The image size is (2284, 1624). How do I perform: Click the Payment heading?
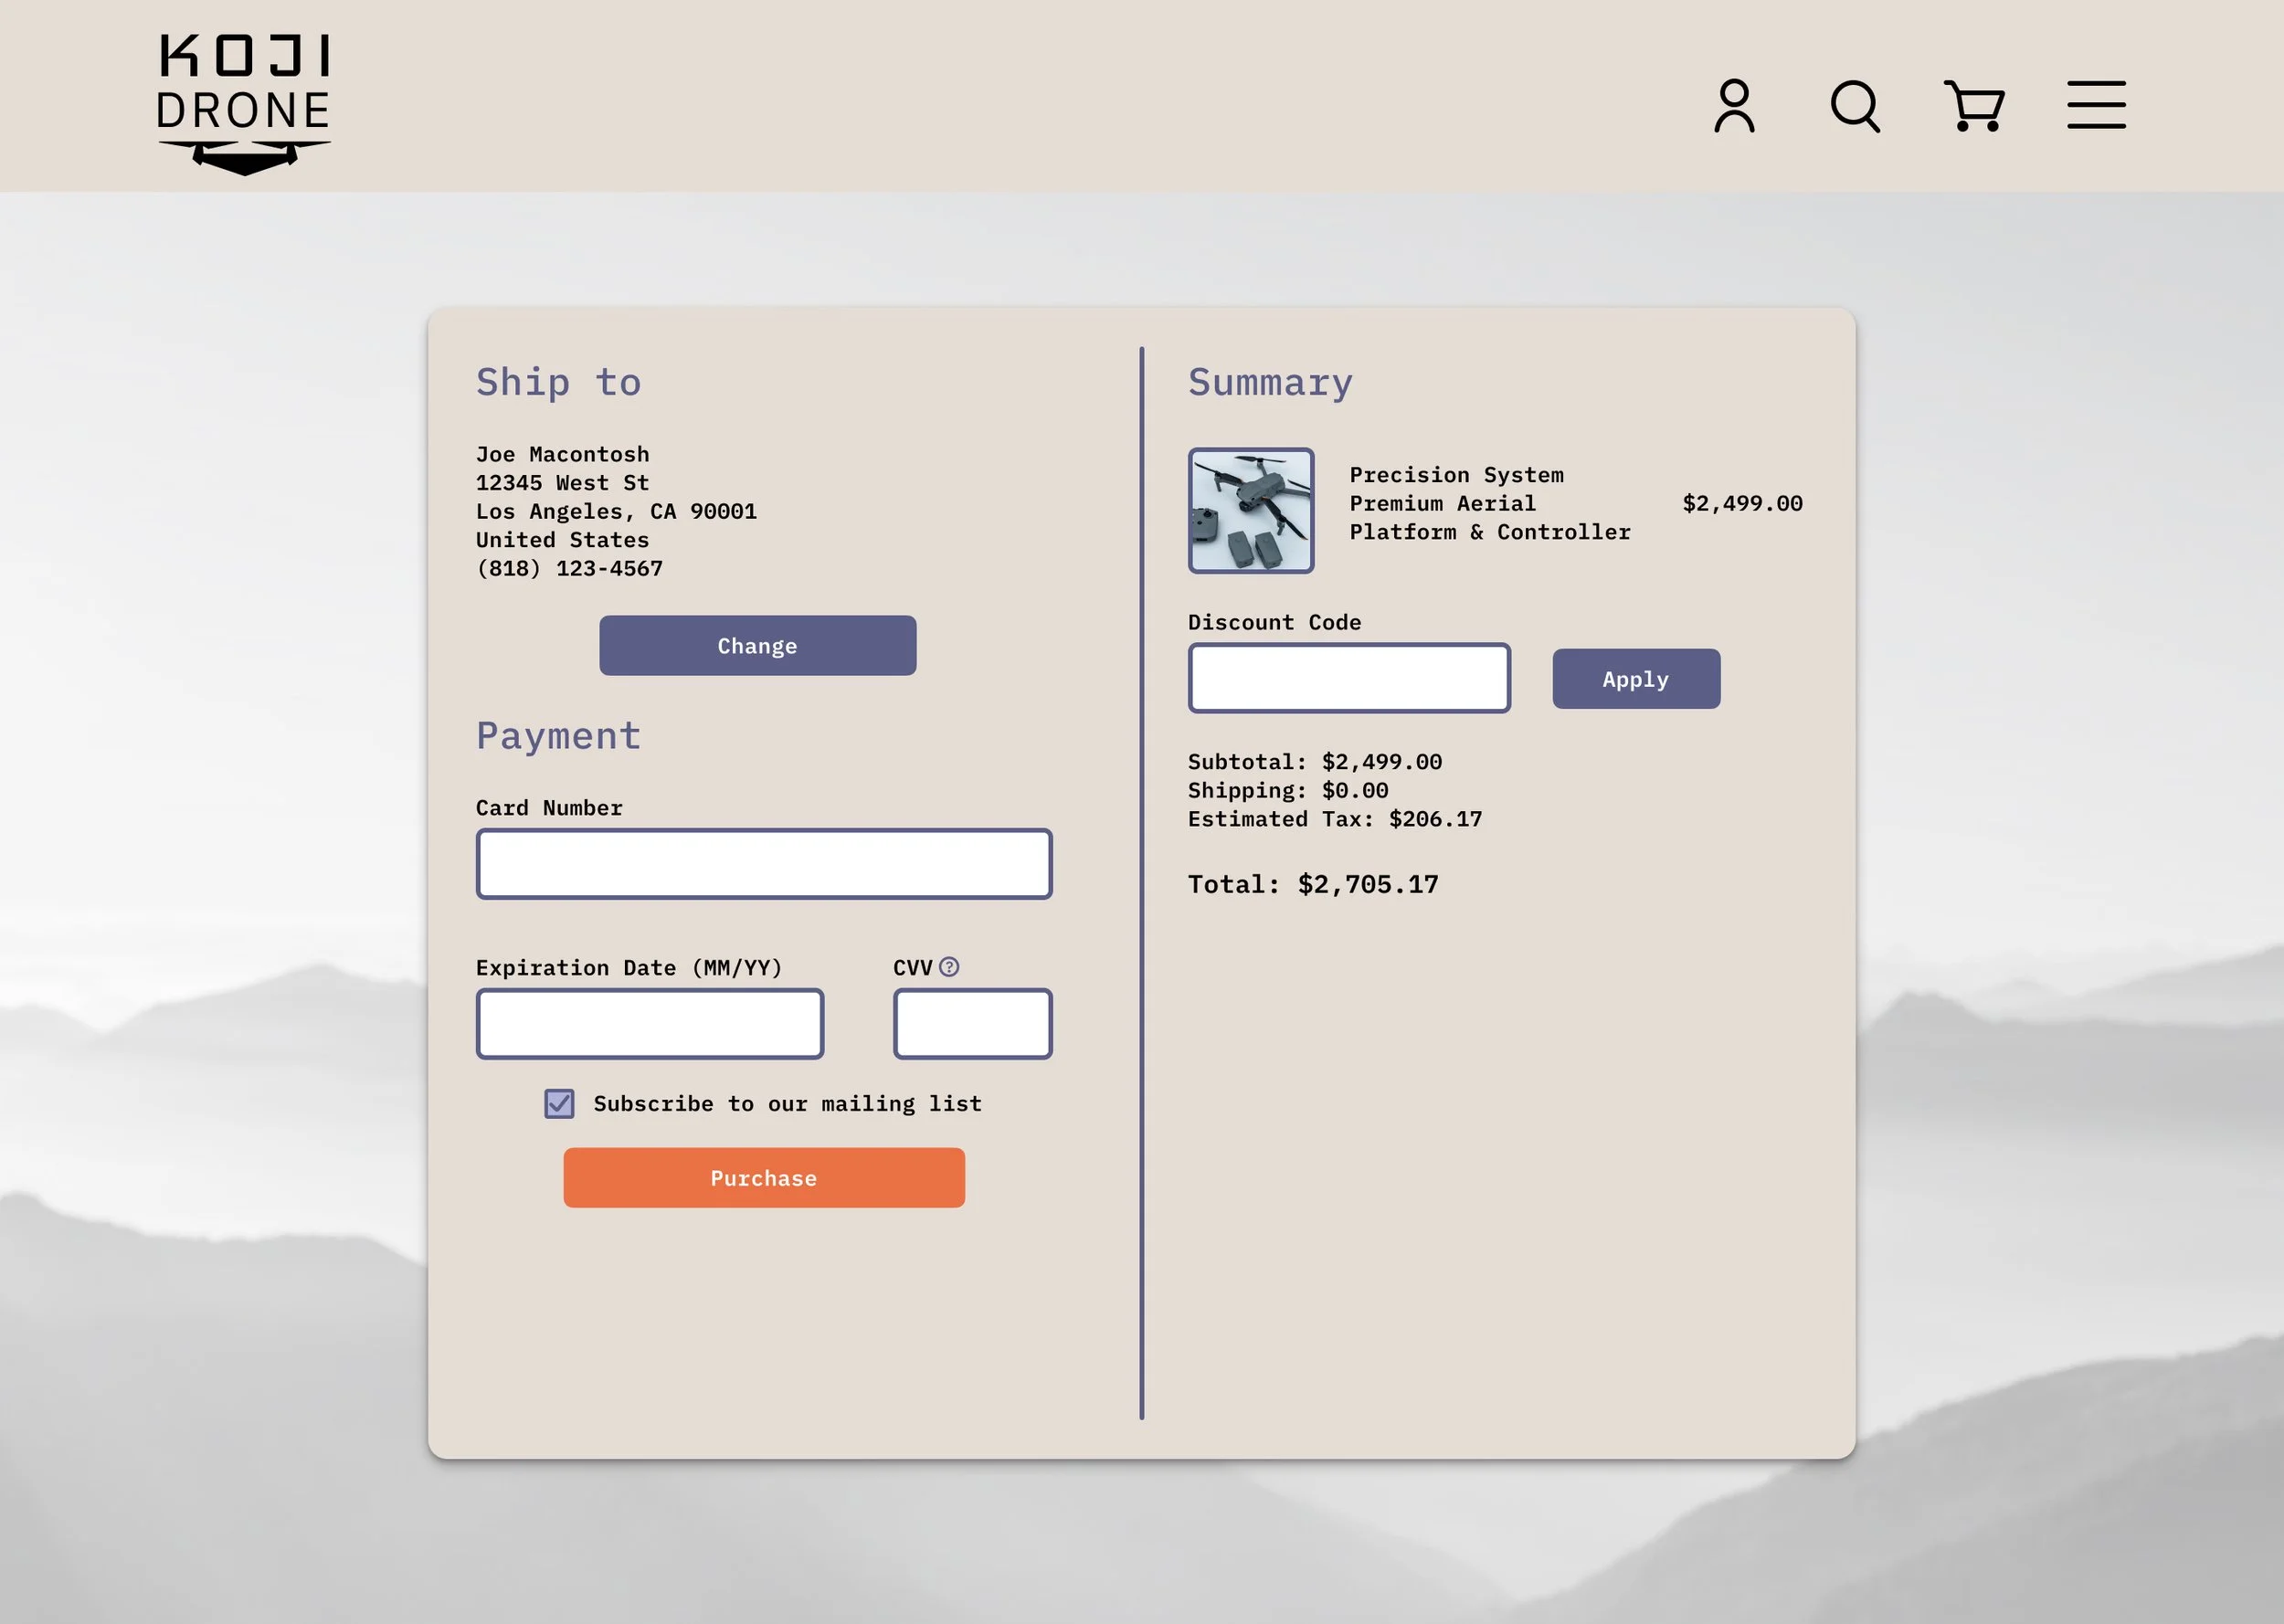point(558,736)
